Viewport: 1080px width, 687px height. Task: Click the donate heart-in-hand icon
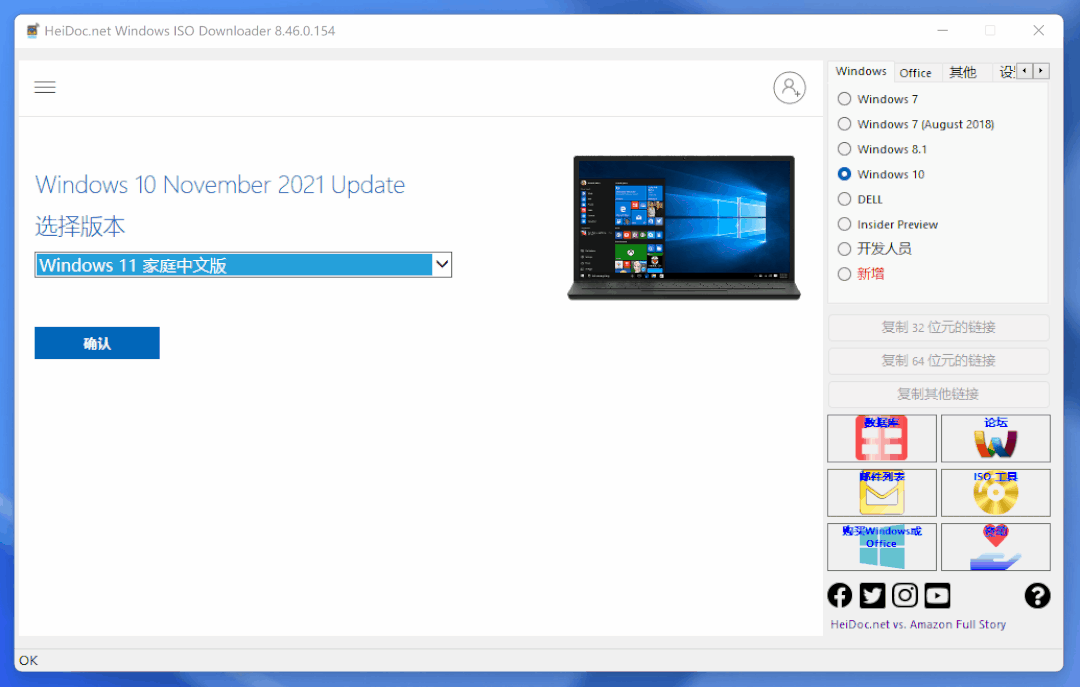[x=995, y=547]
